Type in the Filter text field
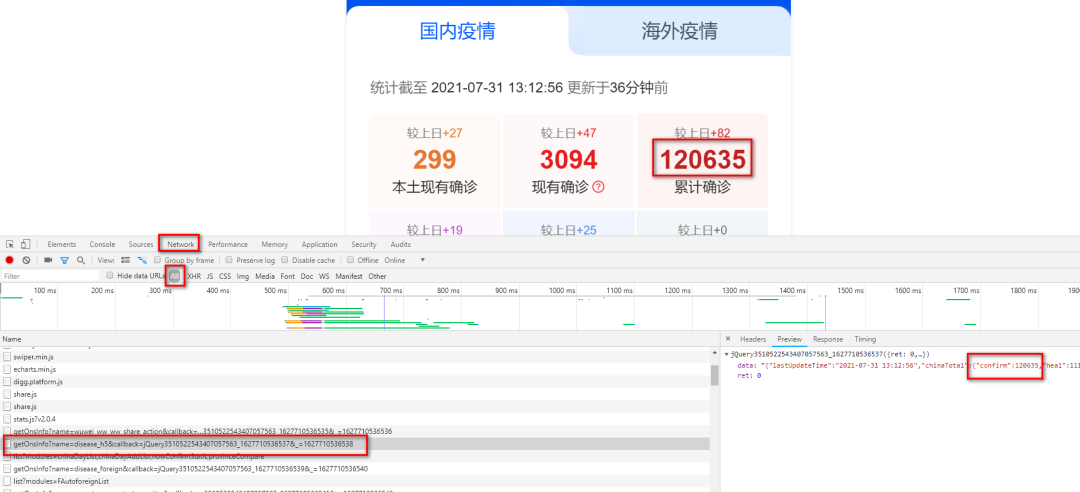The height and width of the screenshot is (492, 1080). pos(50,276)
